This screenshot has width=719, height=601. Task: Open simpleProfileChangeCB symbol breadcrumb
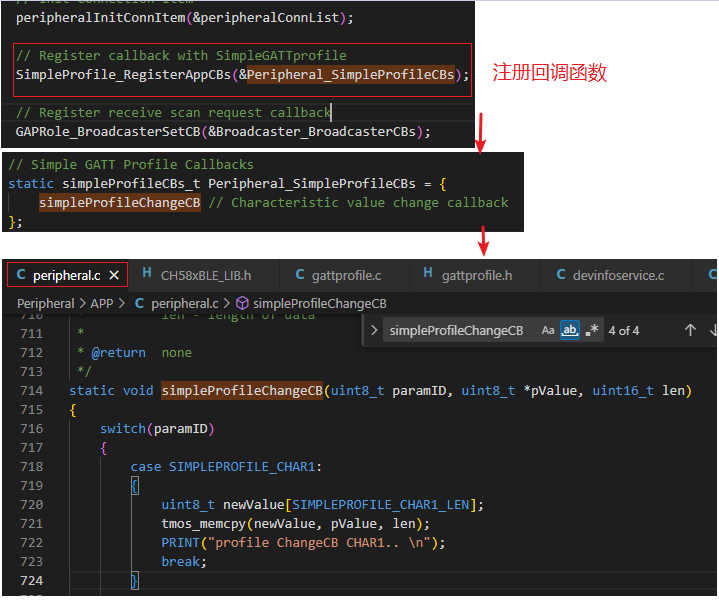click(320, 303)
